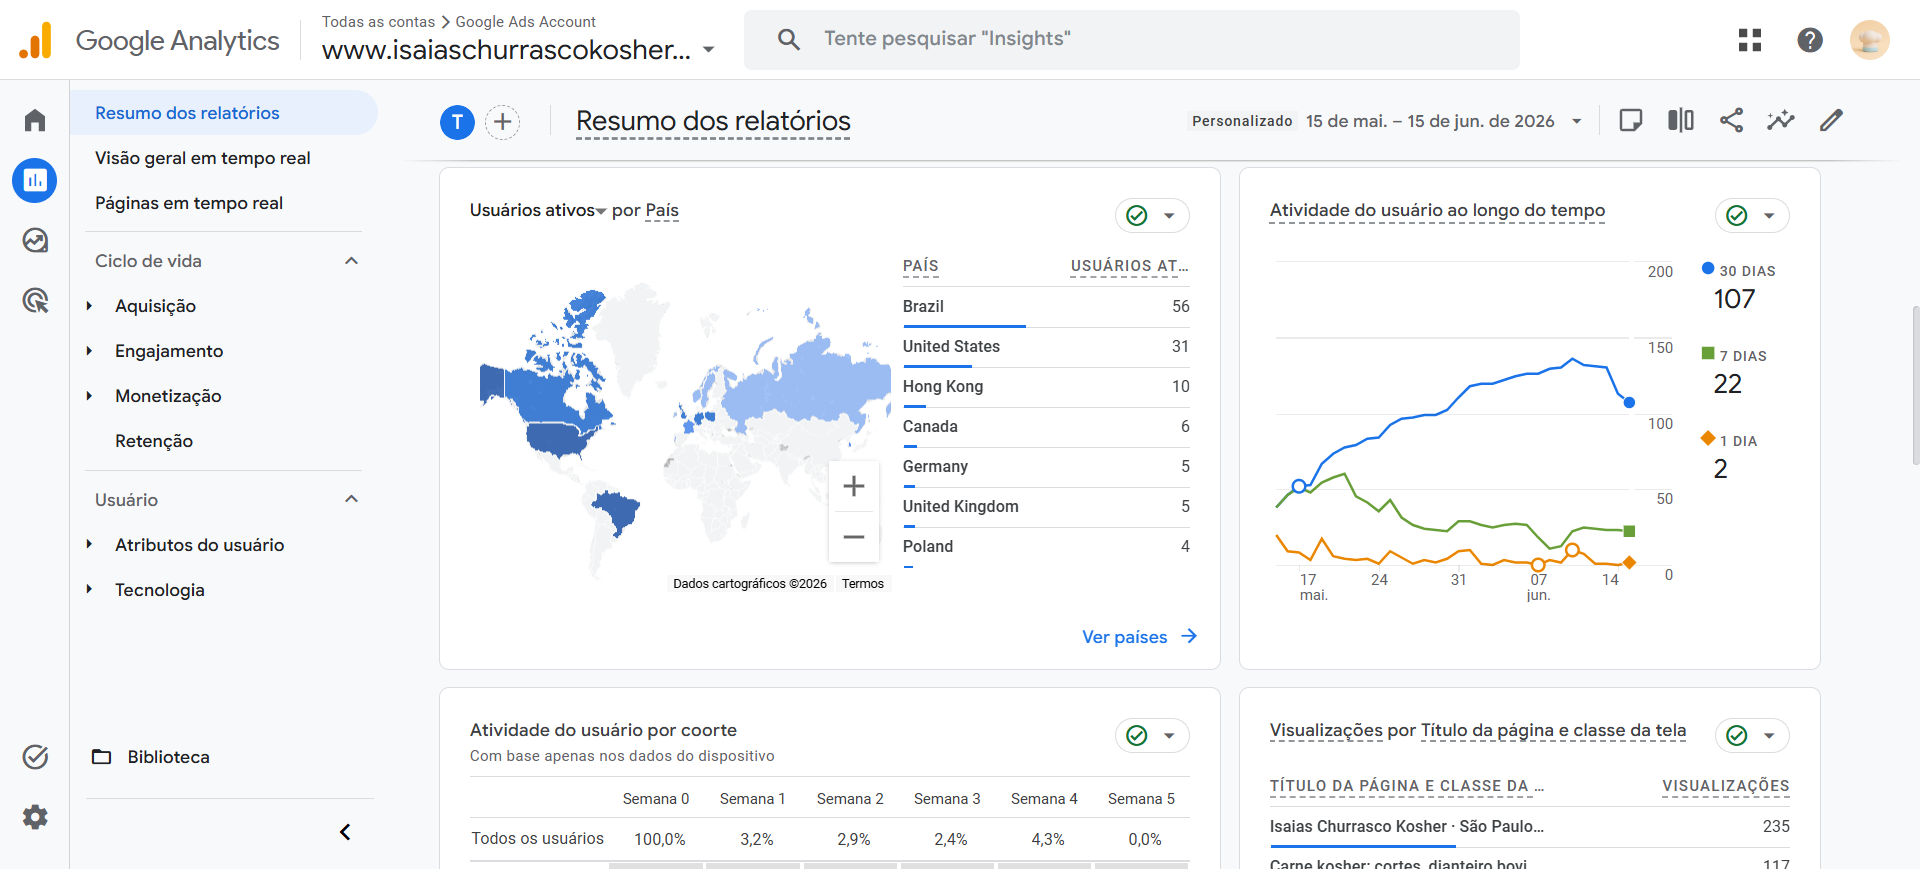Image resolution: width=1920 pixels, height=869 pixels.
Task: Click Google Ads Account breadcrumb
Action: point(525,22)
